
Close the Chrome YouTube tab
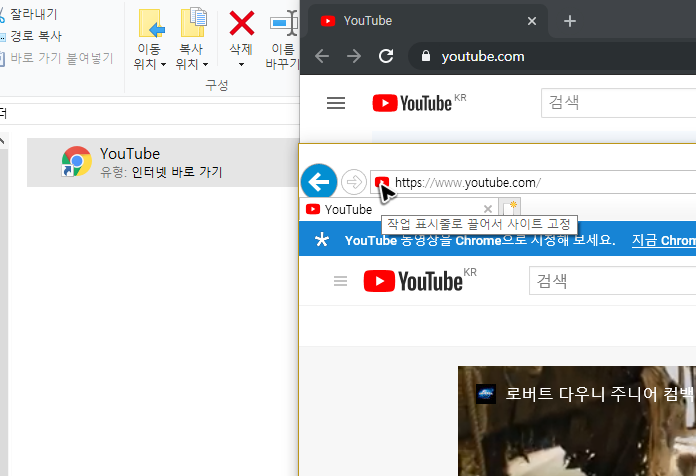click(532, 21)
